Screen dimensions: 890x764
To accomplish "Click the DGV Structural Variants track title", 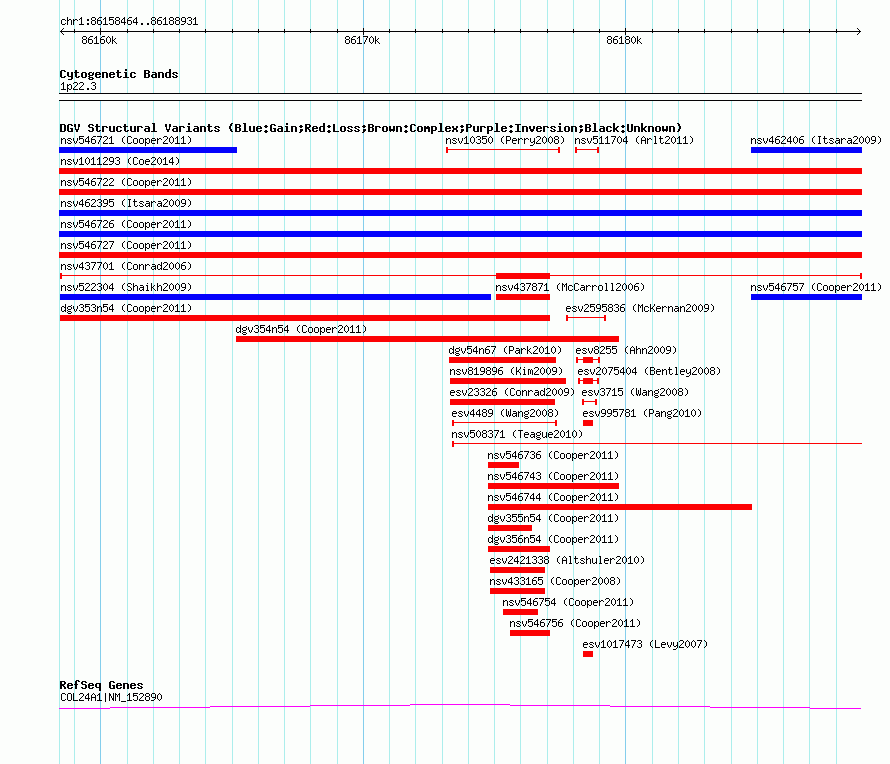I will point(371,128).
